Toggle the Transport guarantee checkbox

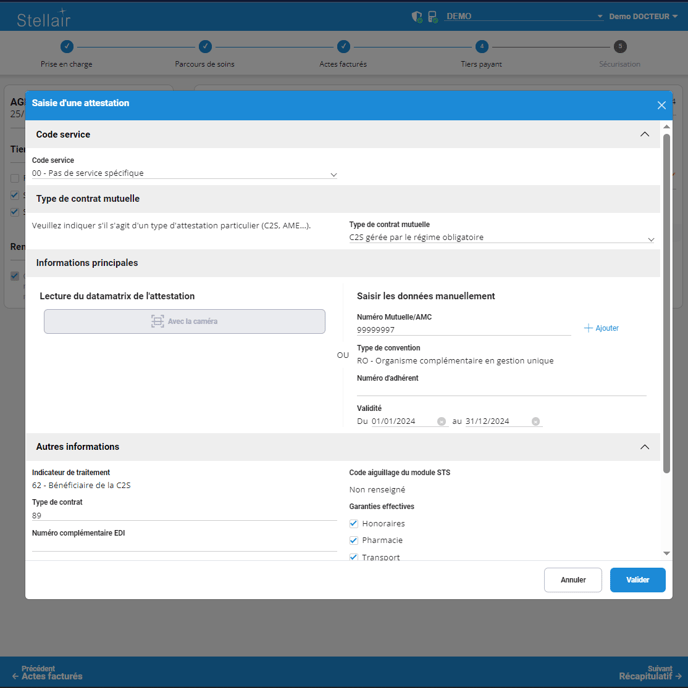(x=353, y=557)
